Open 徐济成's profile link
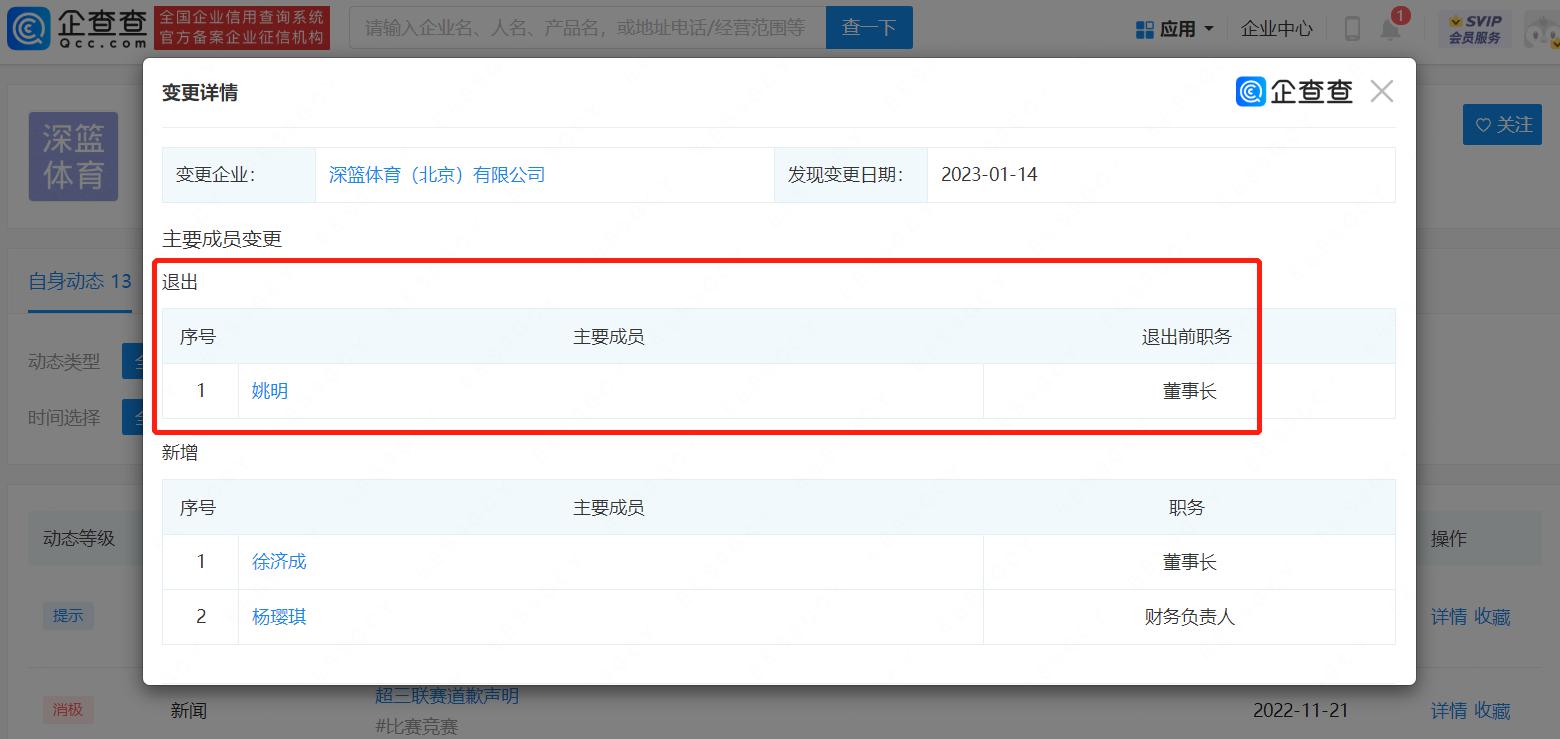The image size is (1560, 739). pos(279,562)
